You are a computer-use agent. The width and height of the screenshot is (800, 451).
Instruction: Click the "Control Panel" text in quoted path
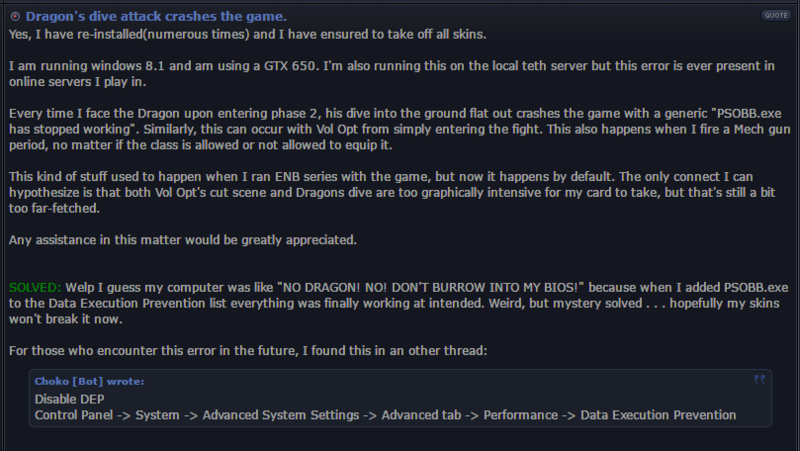pyautogui.click(x=74, y=415)
